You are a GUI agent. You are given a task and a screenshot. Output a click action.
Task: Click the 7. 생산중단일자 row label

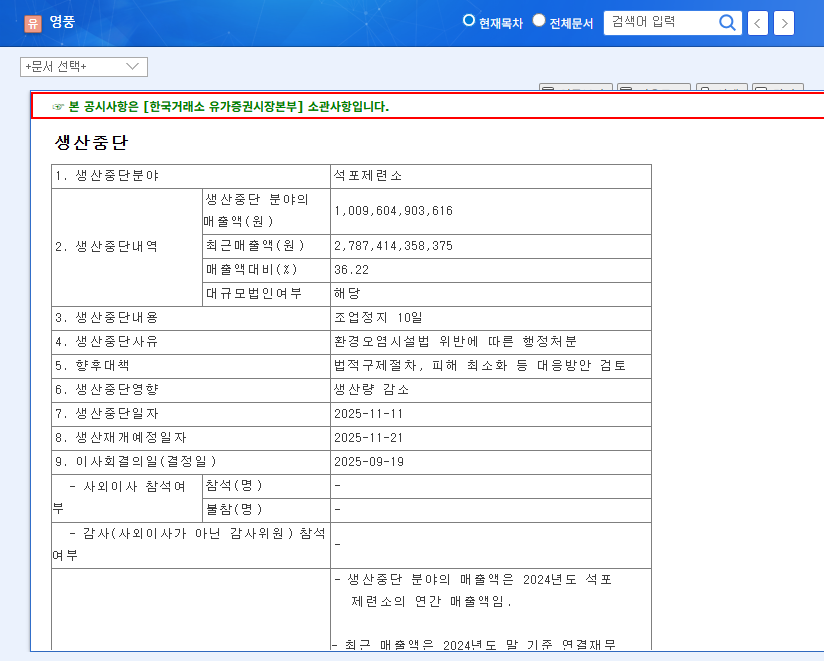click(x=107, y=414)
